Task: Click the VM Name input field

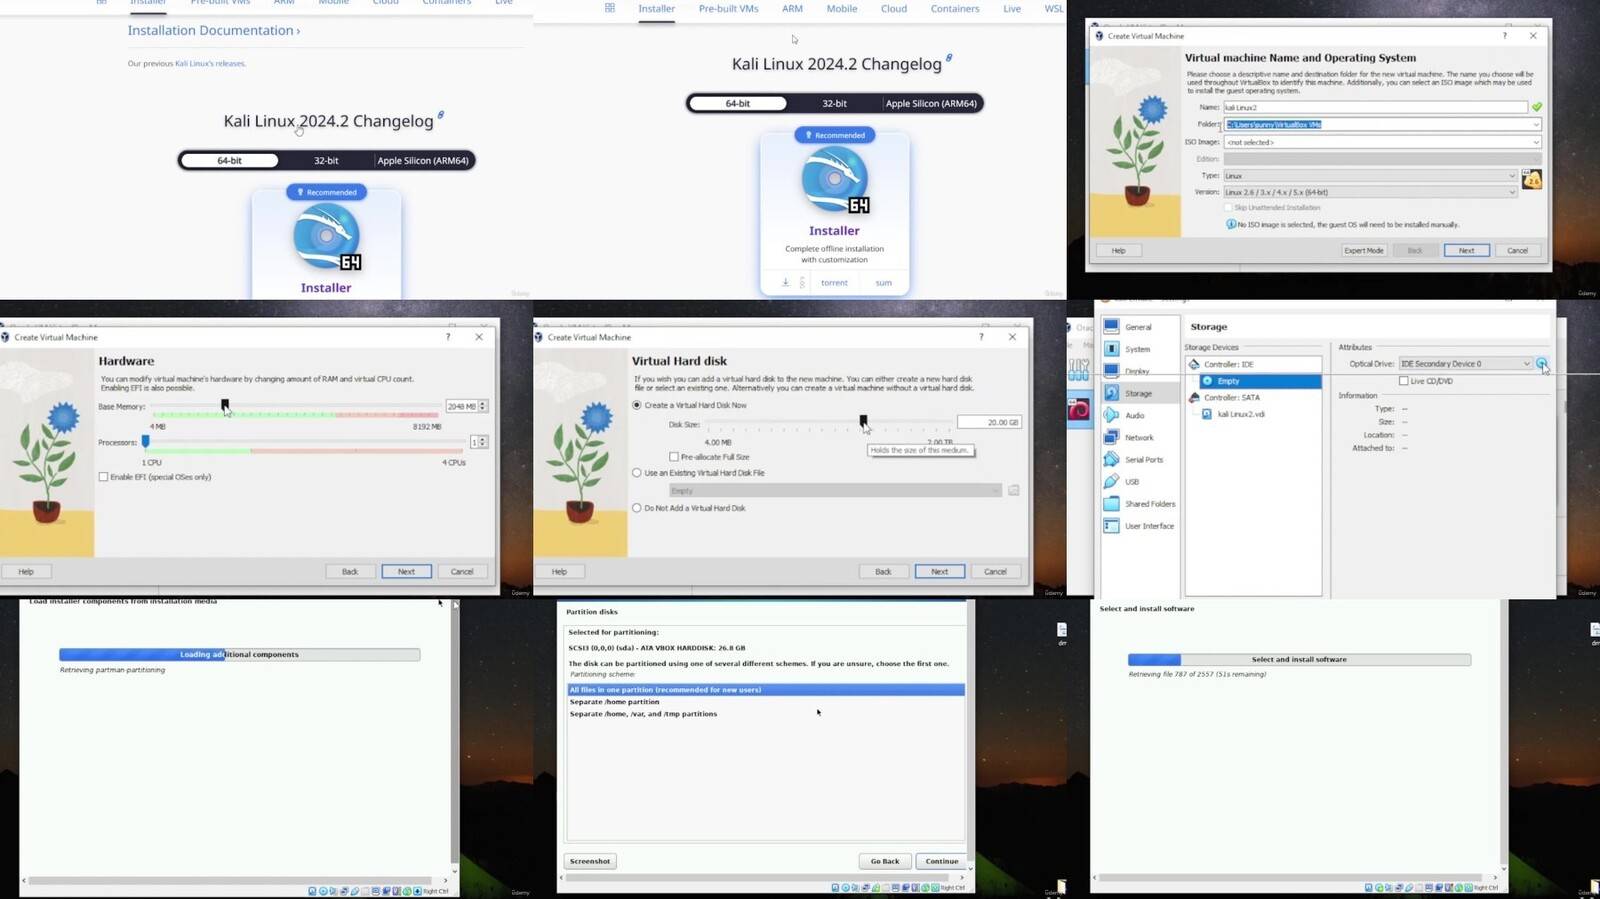Action: (1376, 107)
